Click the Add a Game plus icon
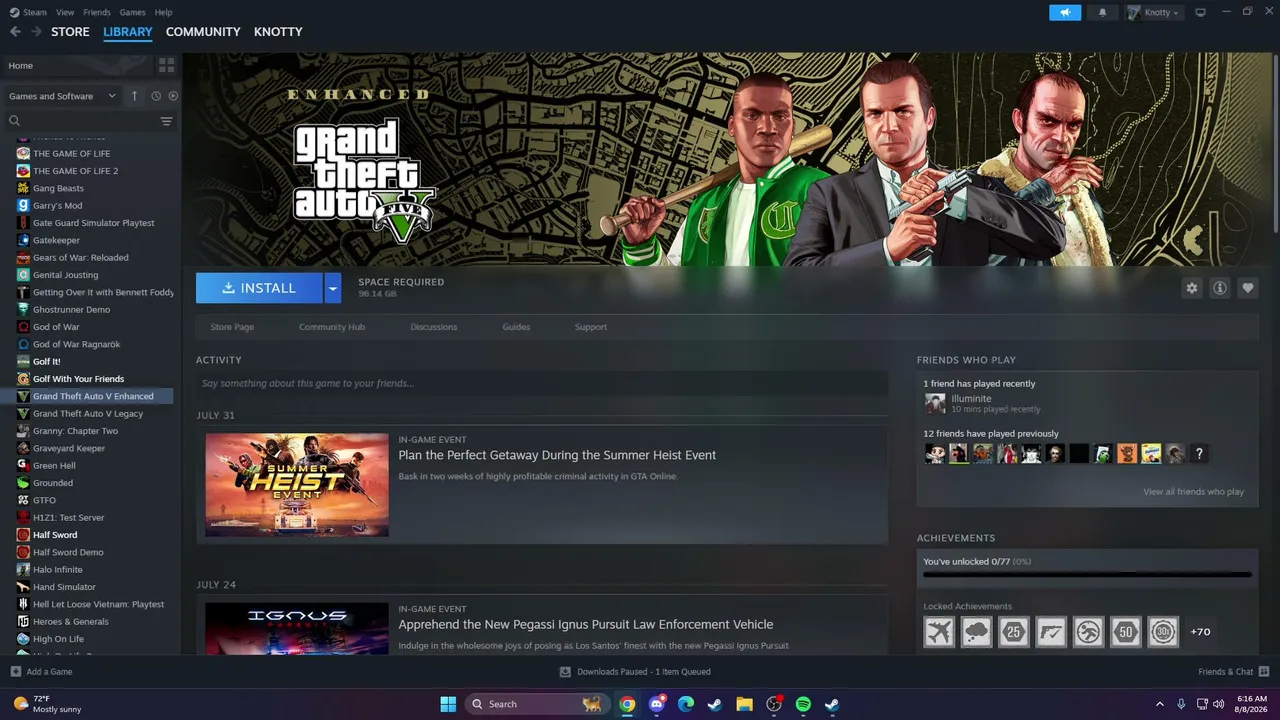The height and width of the screenshot is (720, 1280). click(x=15, y=672)
